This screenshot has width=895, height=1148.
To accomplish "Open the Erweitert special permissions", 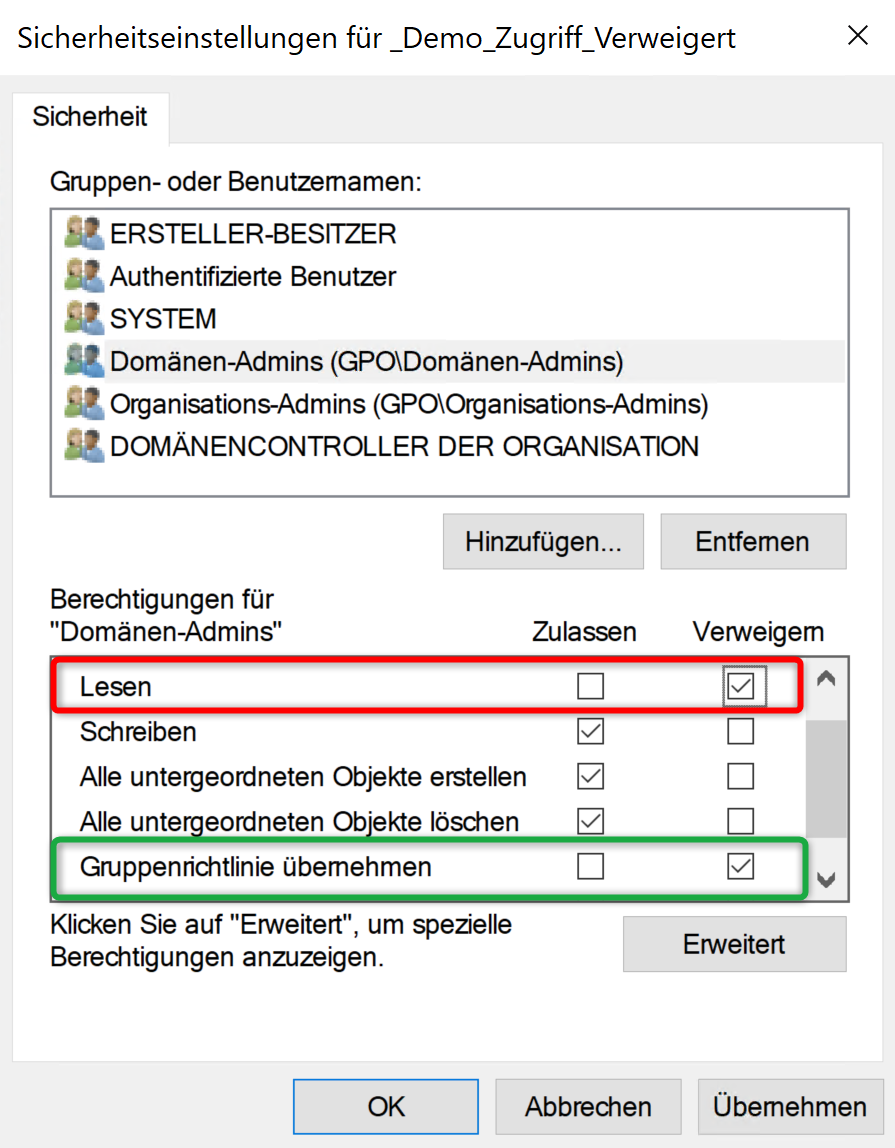I will click(734, 944).
